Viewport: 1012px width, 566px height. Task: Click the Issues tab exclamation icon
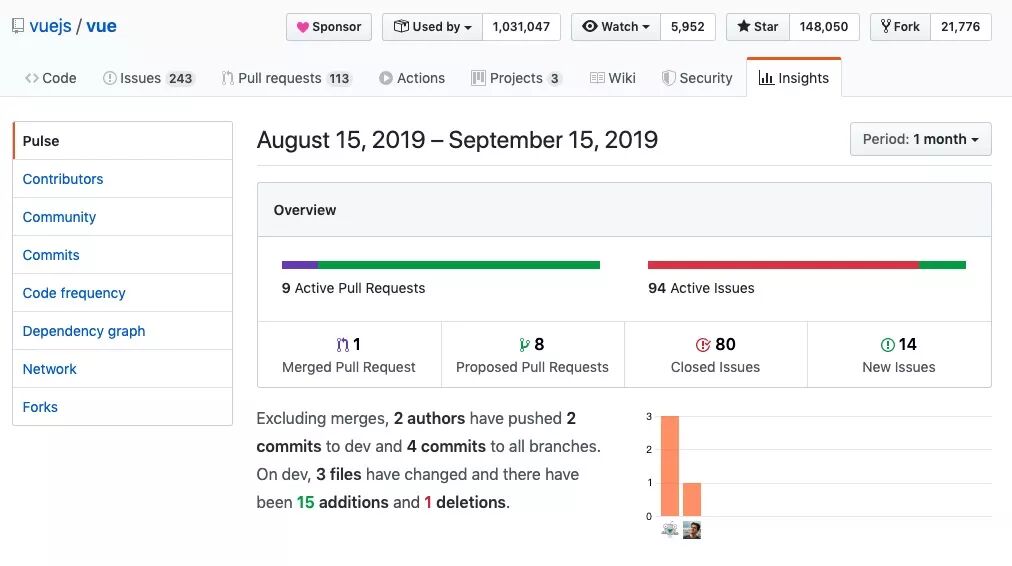pos(110,78)
